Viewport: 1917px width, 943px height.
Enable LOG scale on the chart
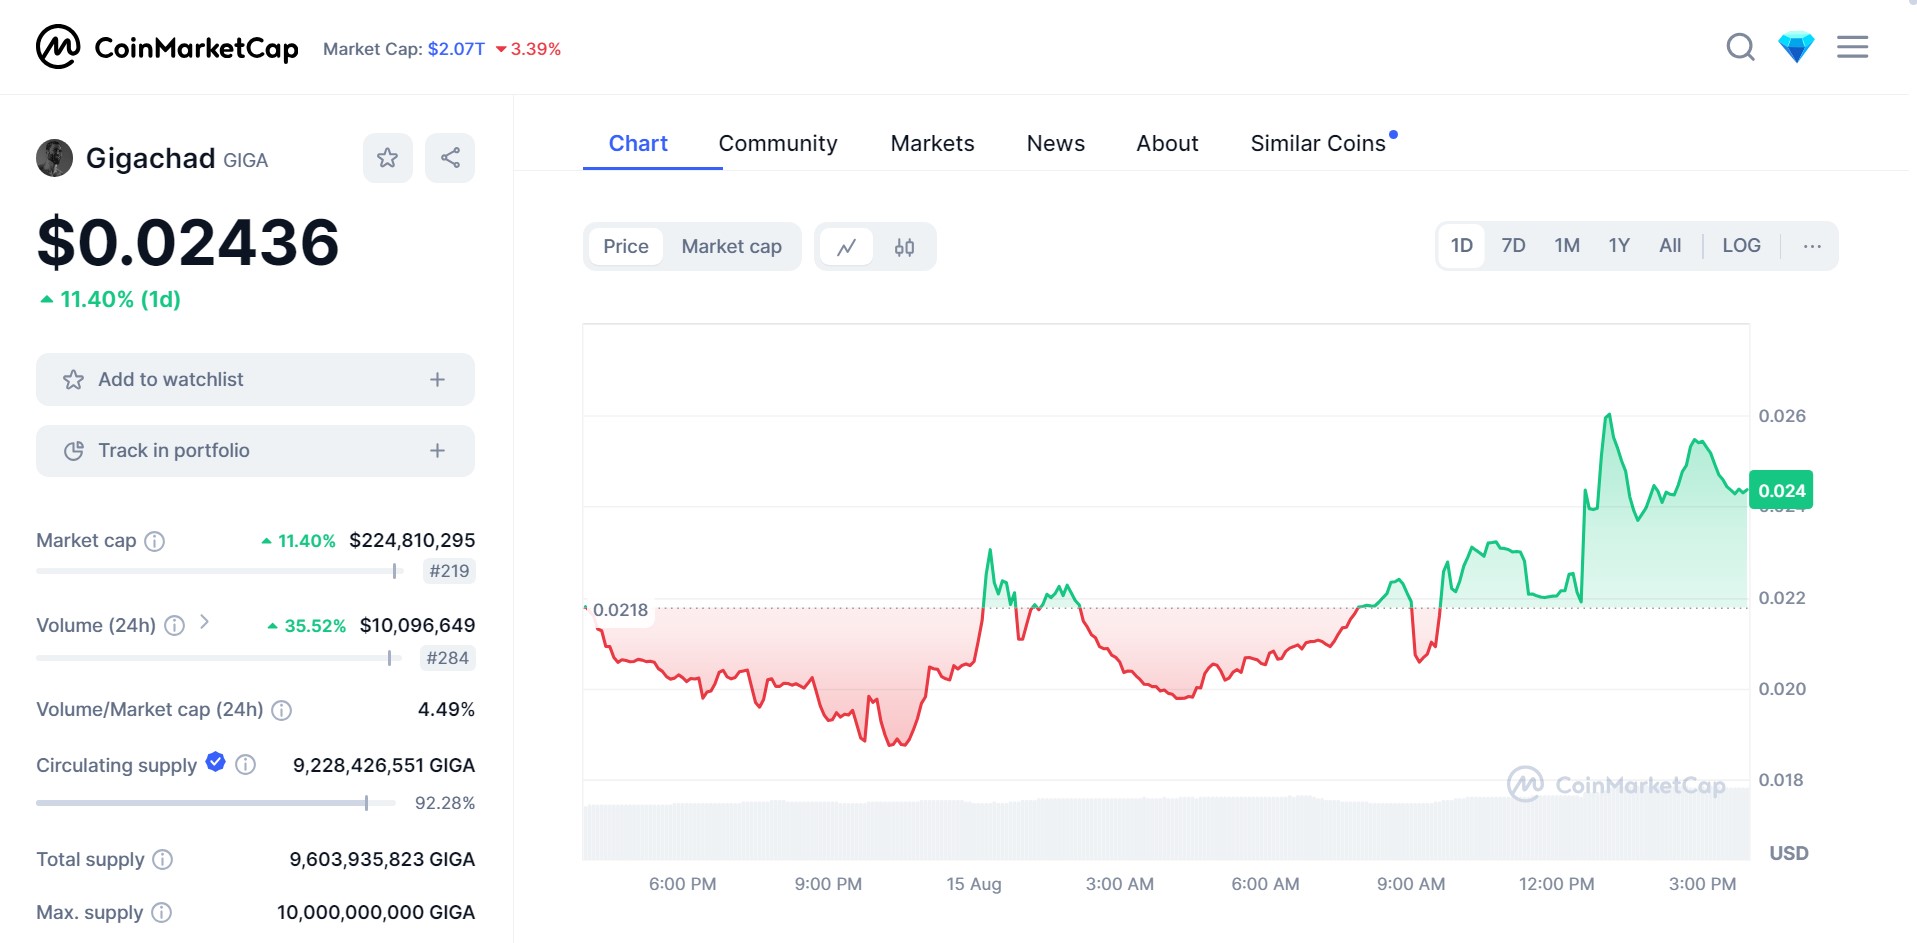(1741, 246)
